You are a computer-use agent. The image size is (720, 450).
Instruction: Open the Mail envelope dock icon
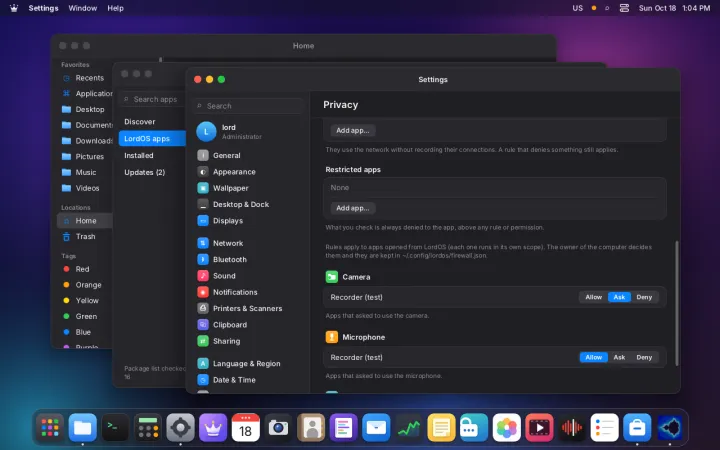(376, 428)
